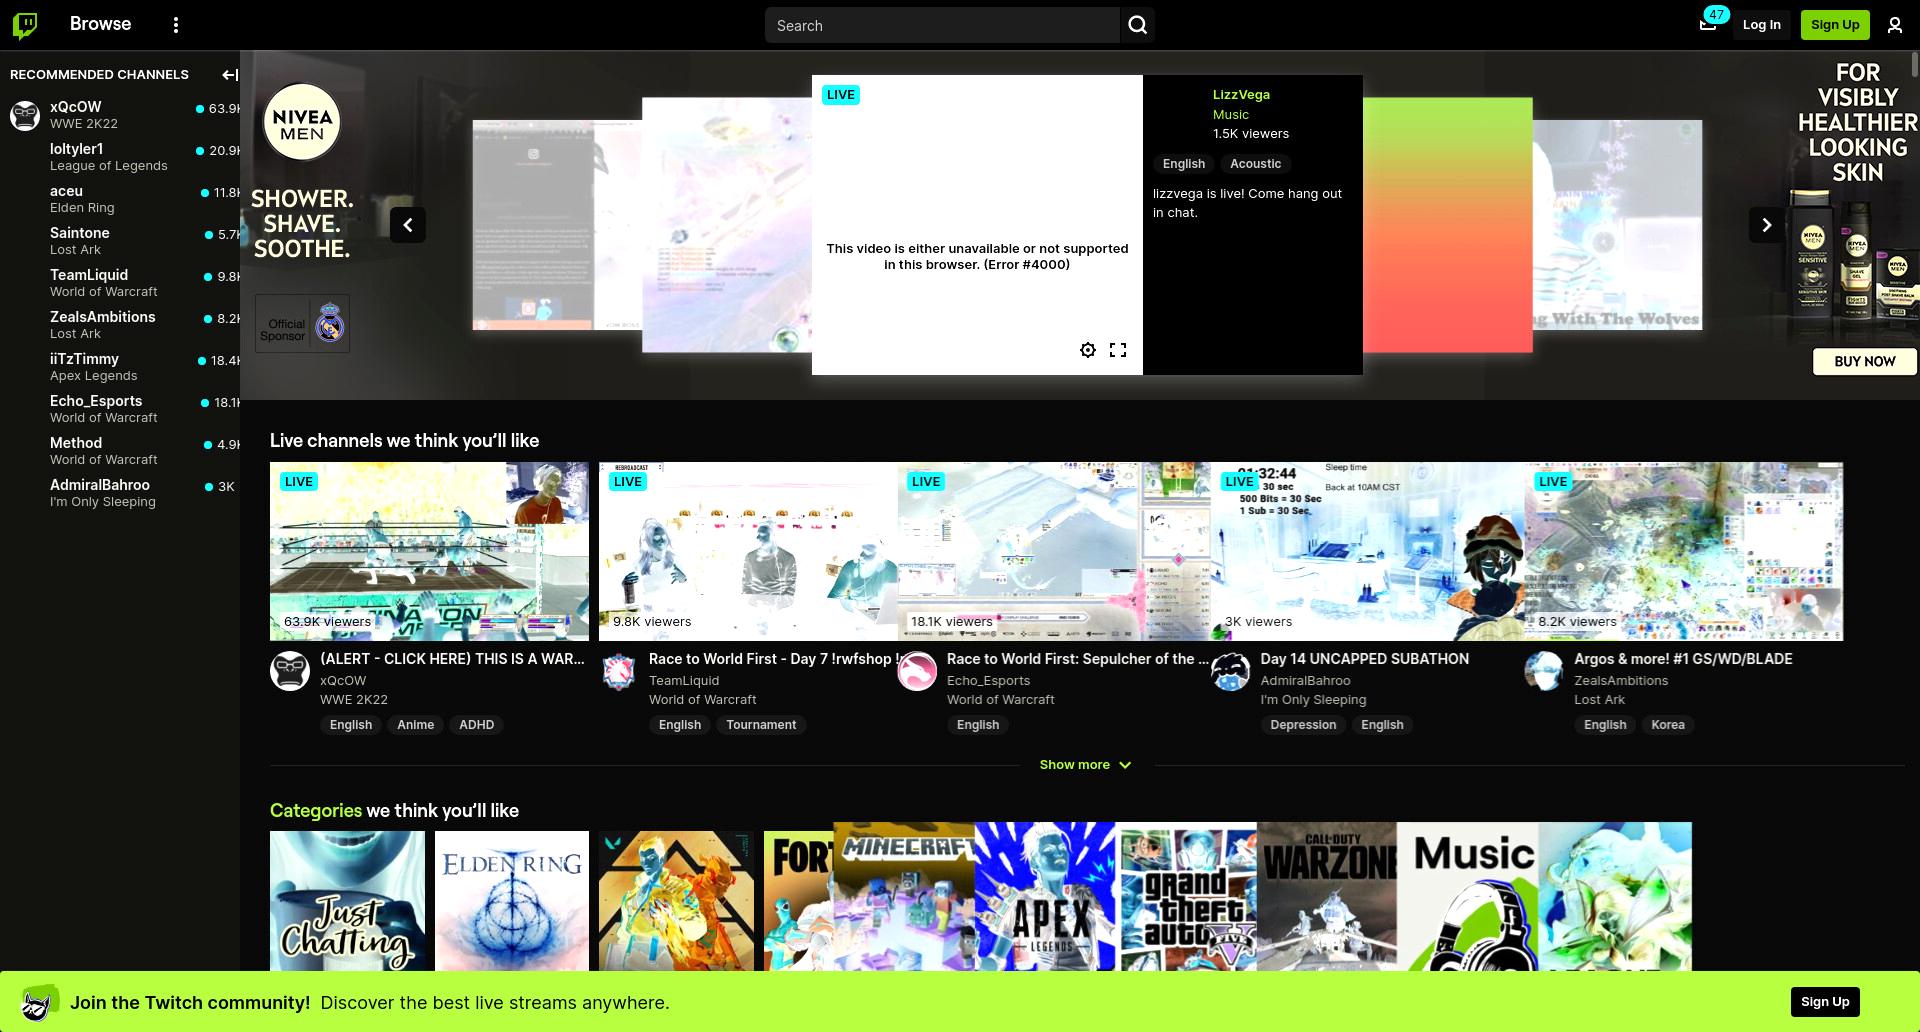Open AdmiralBahroo subathon stream thumbnail
1920x1032 pixels.
tap(1367, 551)
